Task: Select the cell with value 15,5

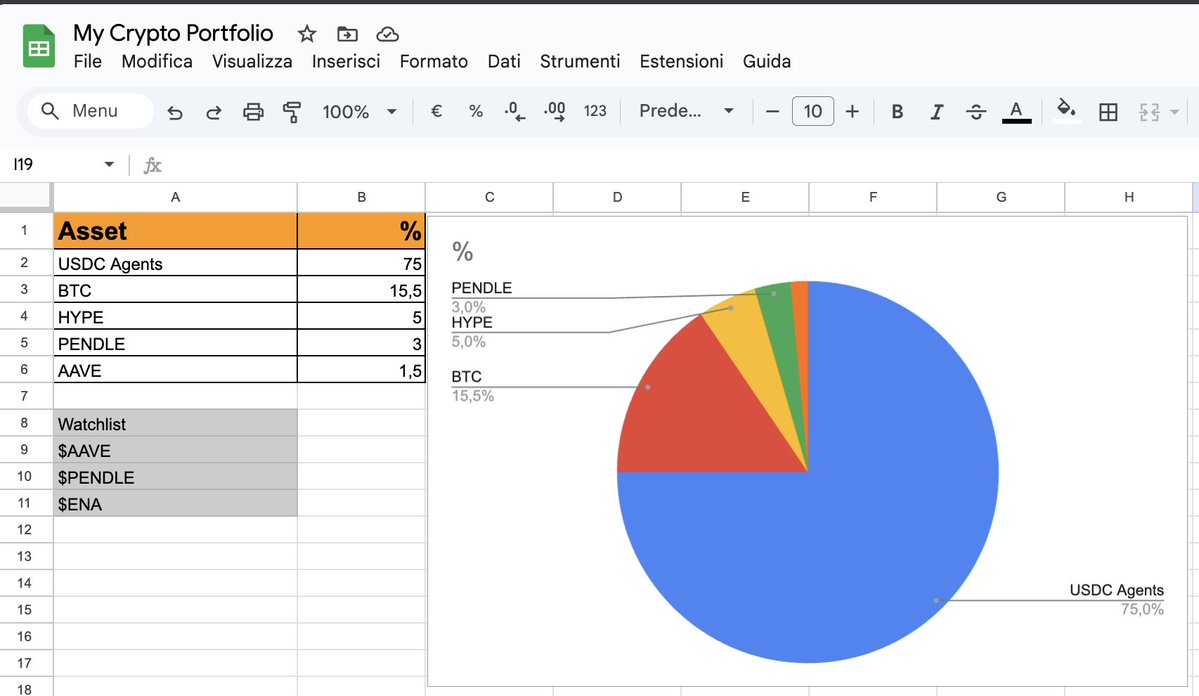Action: 362,290
